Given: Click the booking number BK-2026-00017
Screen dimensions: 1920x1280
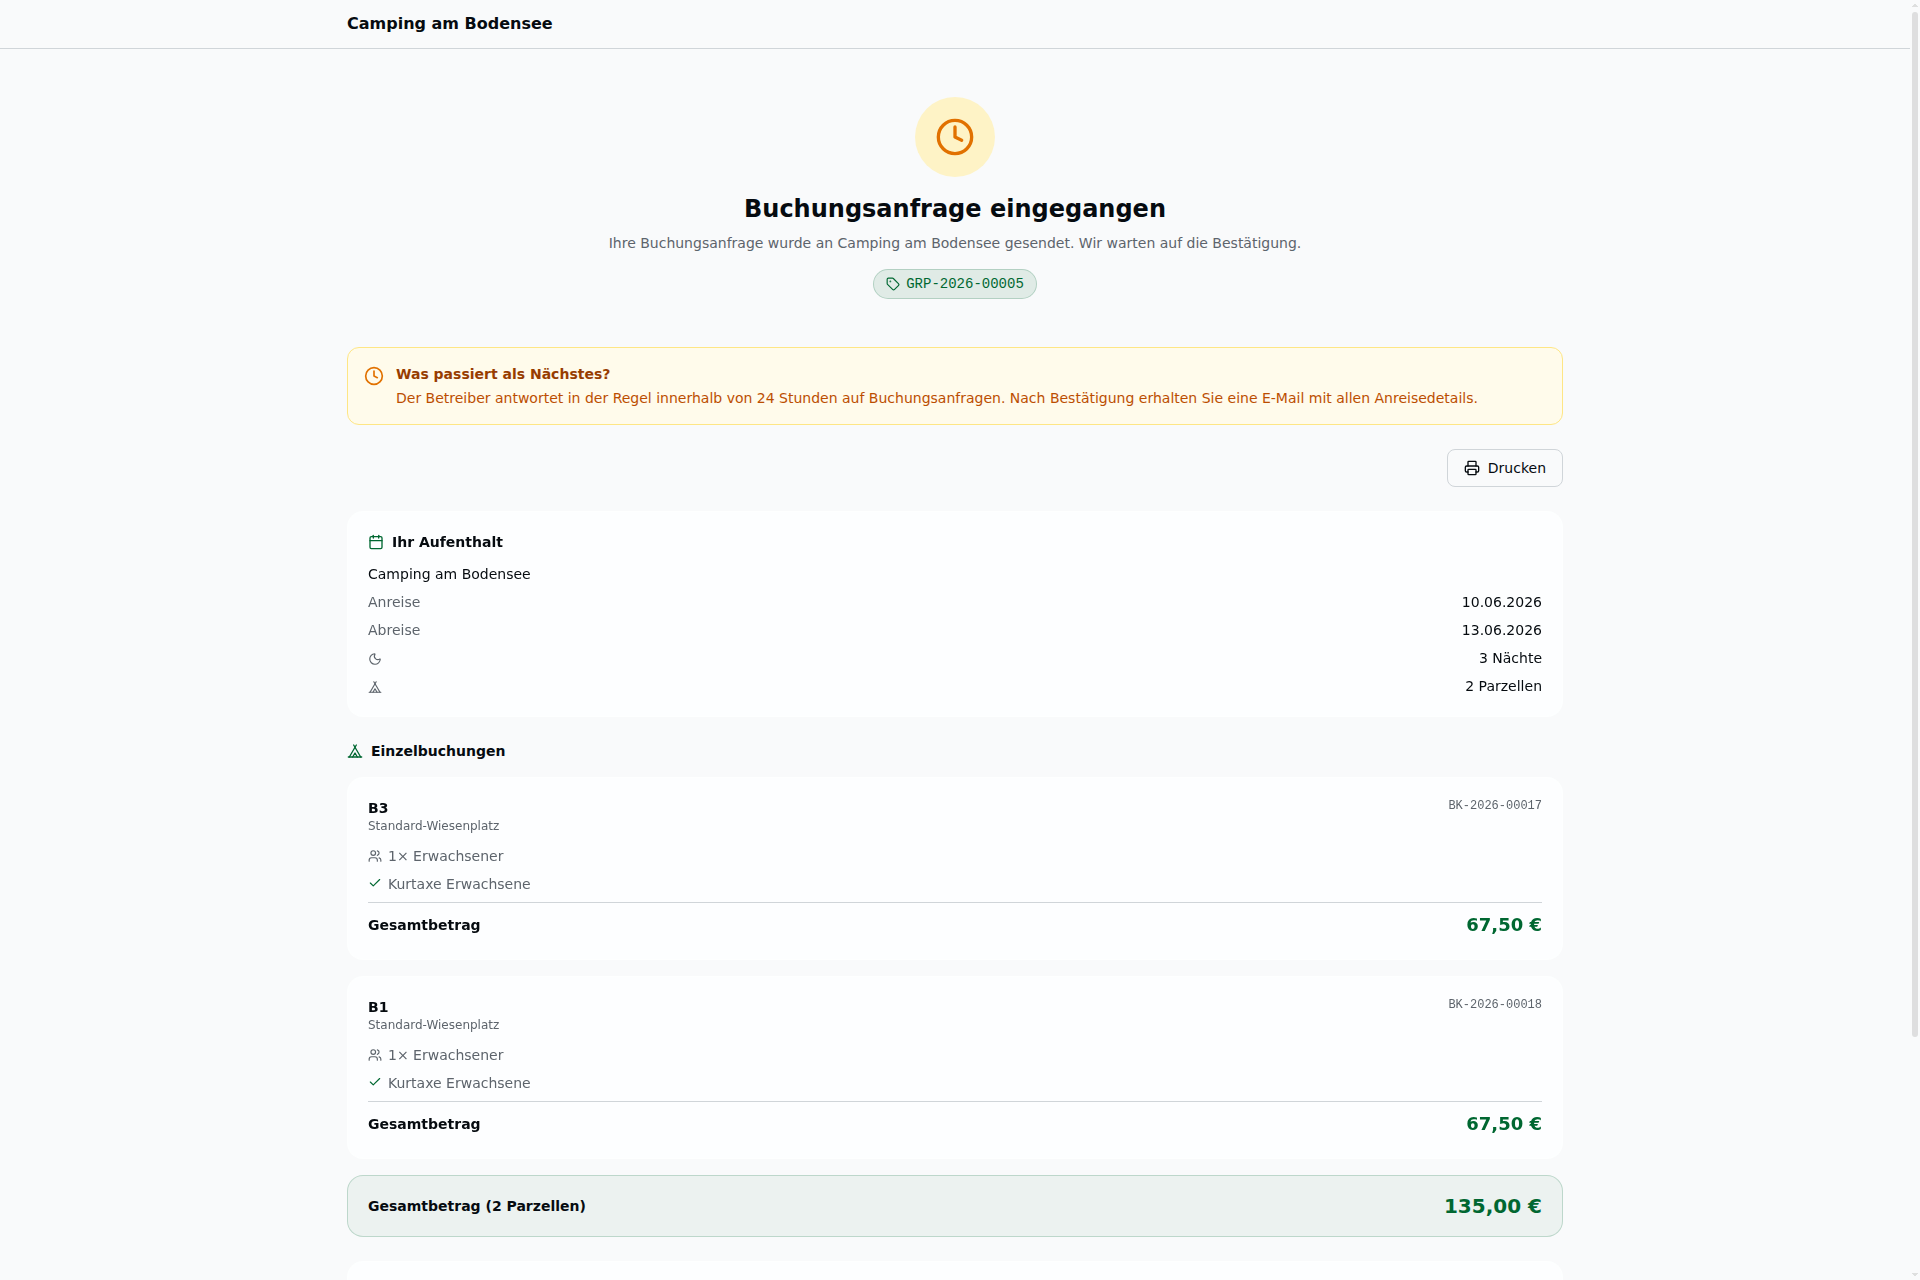Looking at the screenshot, I should pos(1495,805).
